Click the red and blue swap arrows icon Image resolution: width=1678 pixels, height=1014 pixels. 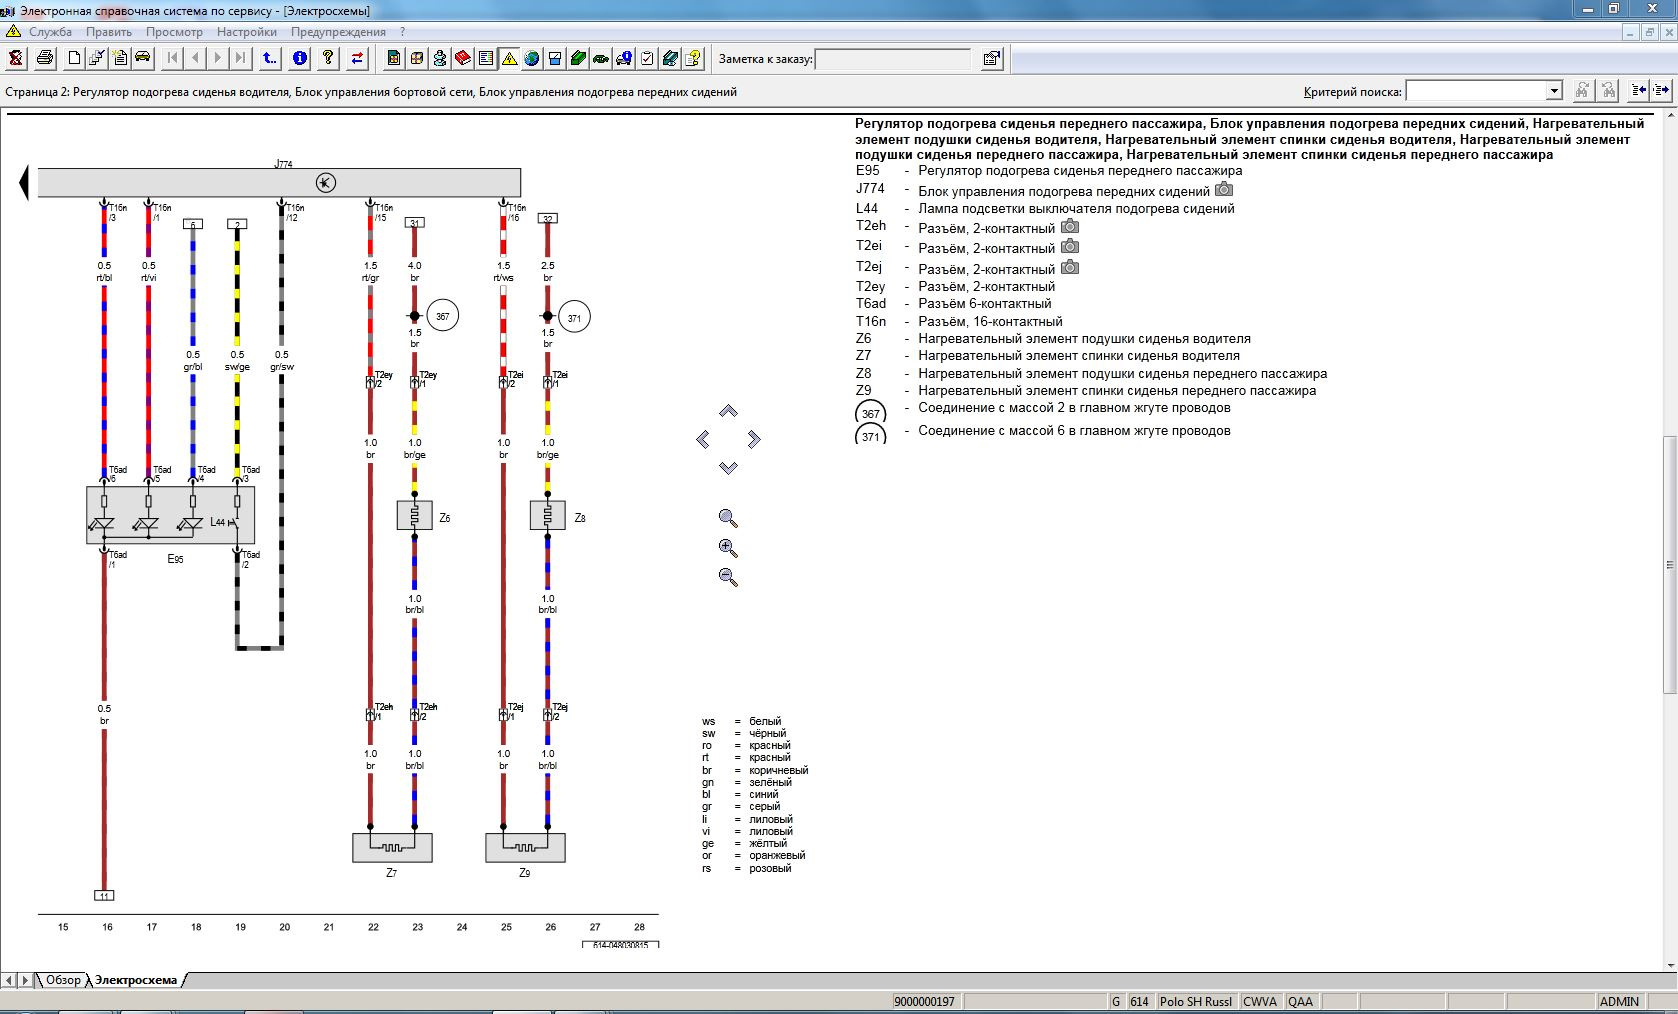pyautogui.click(x=357, y=58)
